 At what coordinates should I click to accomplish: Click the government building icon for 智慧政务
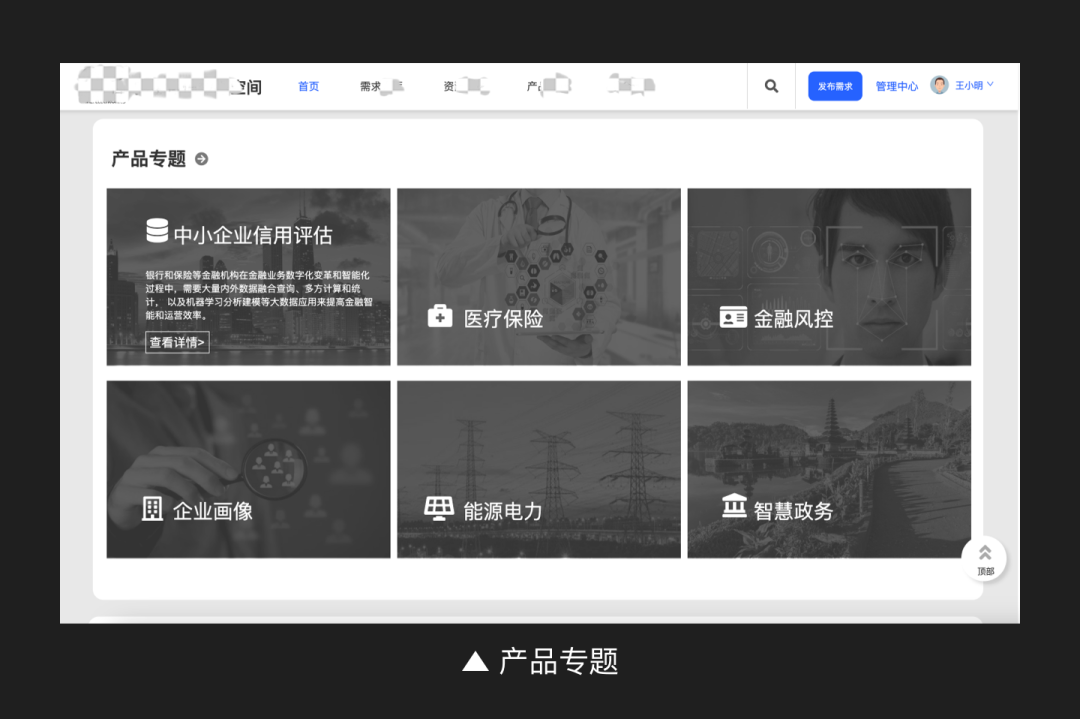click(x=734, y=507)
